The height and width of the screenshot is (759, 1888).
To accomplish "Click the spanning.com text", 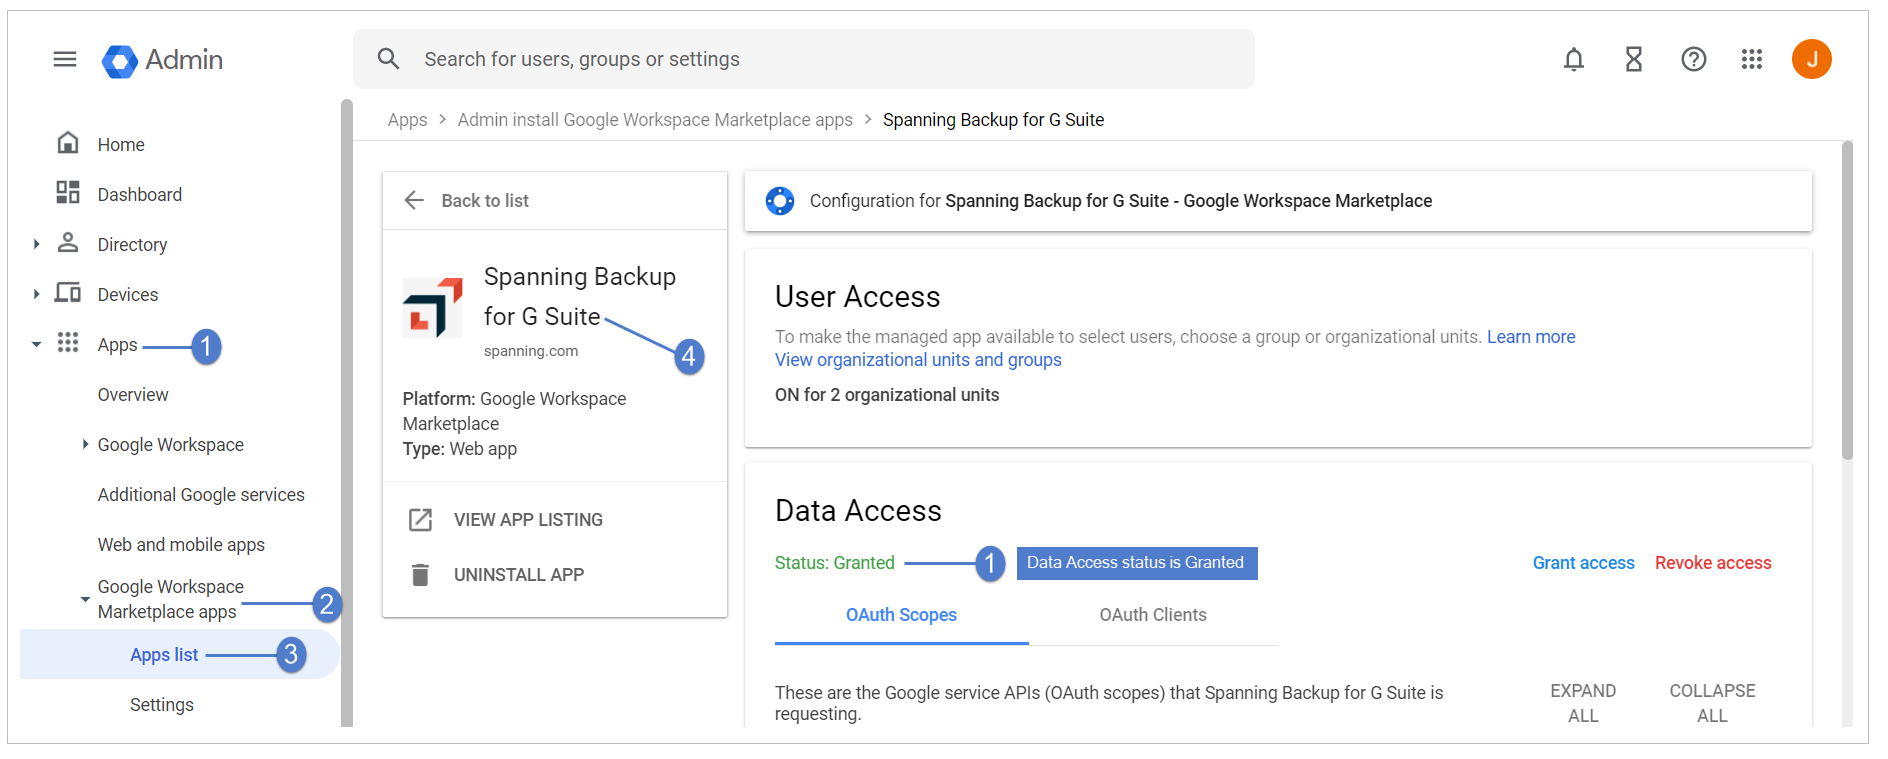I will coord(531,351).
